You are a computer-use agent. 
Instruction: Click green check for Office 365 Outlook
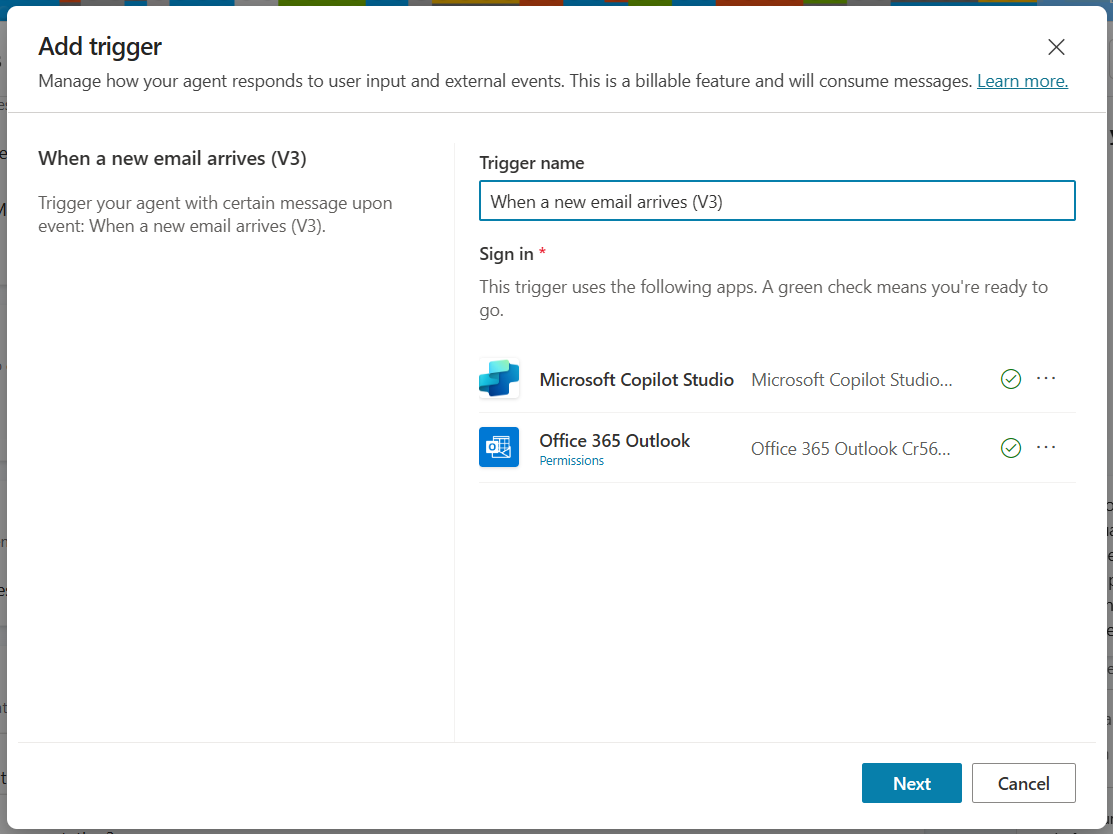tap(1010, 448)
